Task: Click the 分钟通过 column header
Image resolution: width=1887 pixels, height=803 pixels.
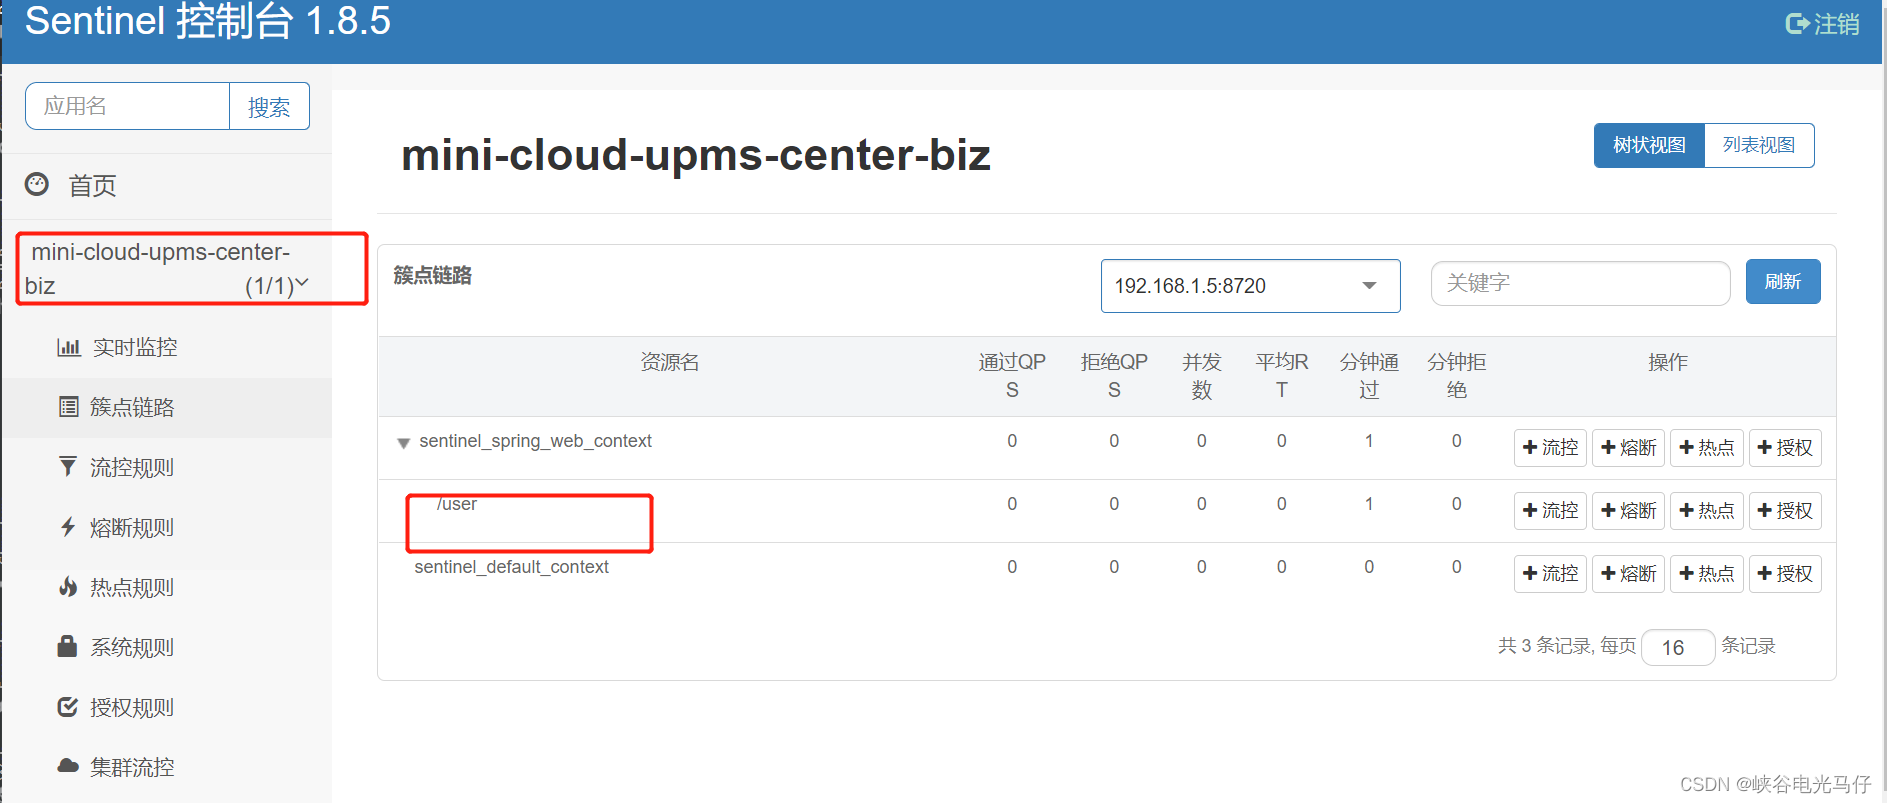Action: 1369,376
